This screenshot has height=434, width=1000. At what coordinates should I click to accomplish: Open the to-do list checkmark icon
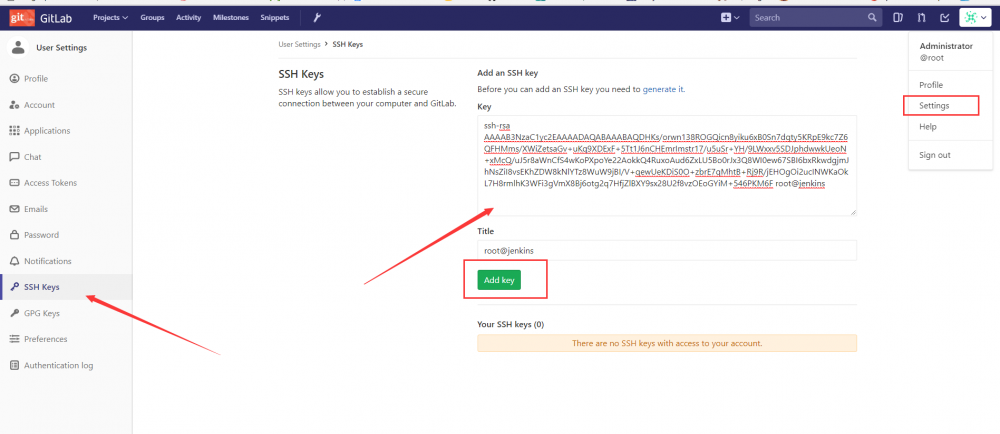(x=944, y=17)
